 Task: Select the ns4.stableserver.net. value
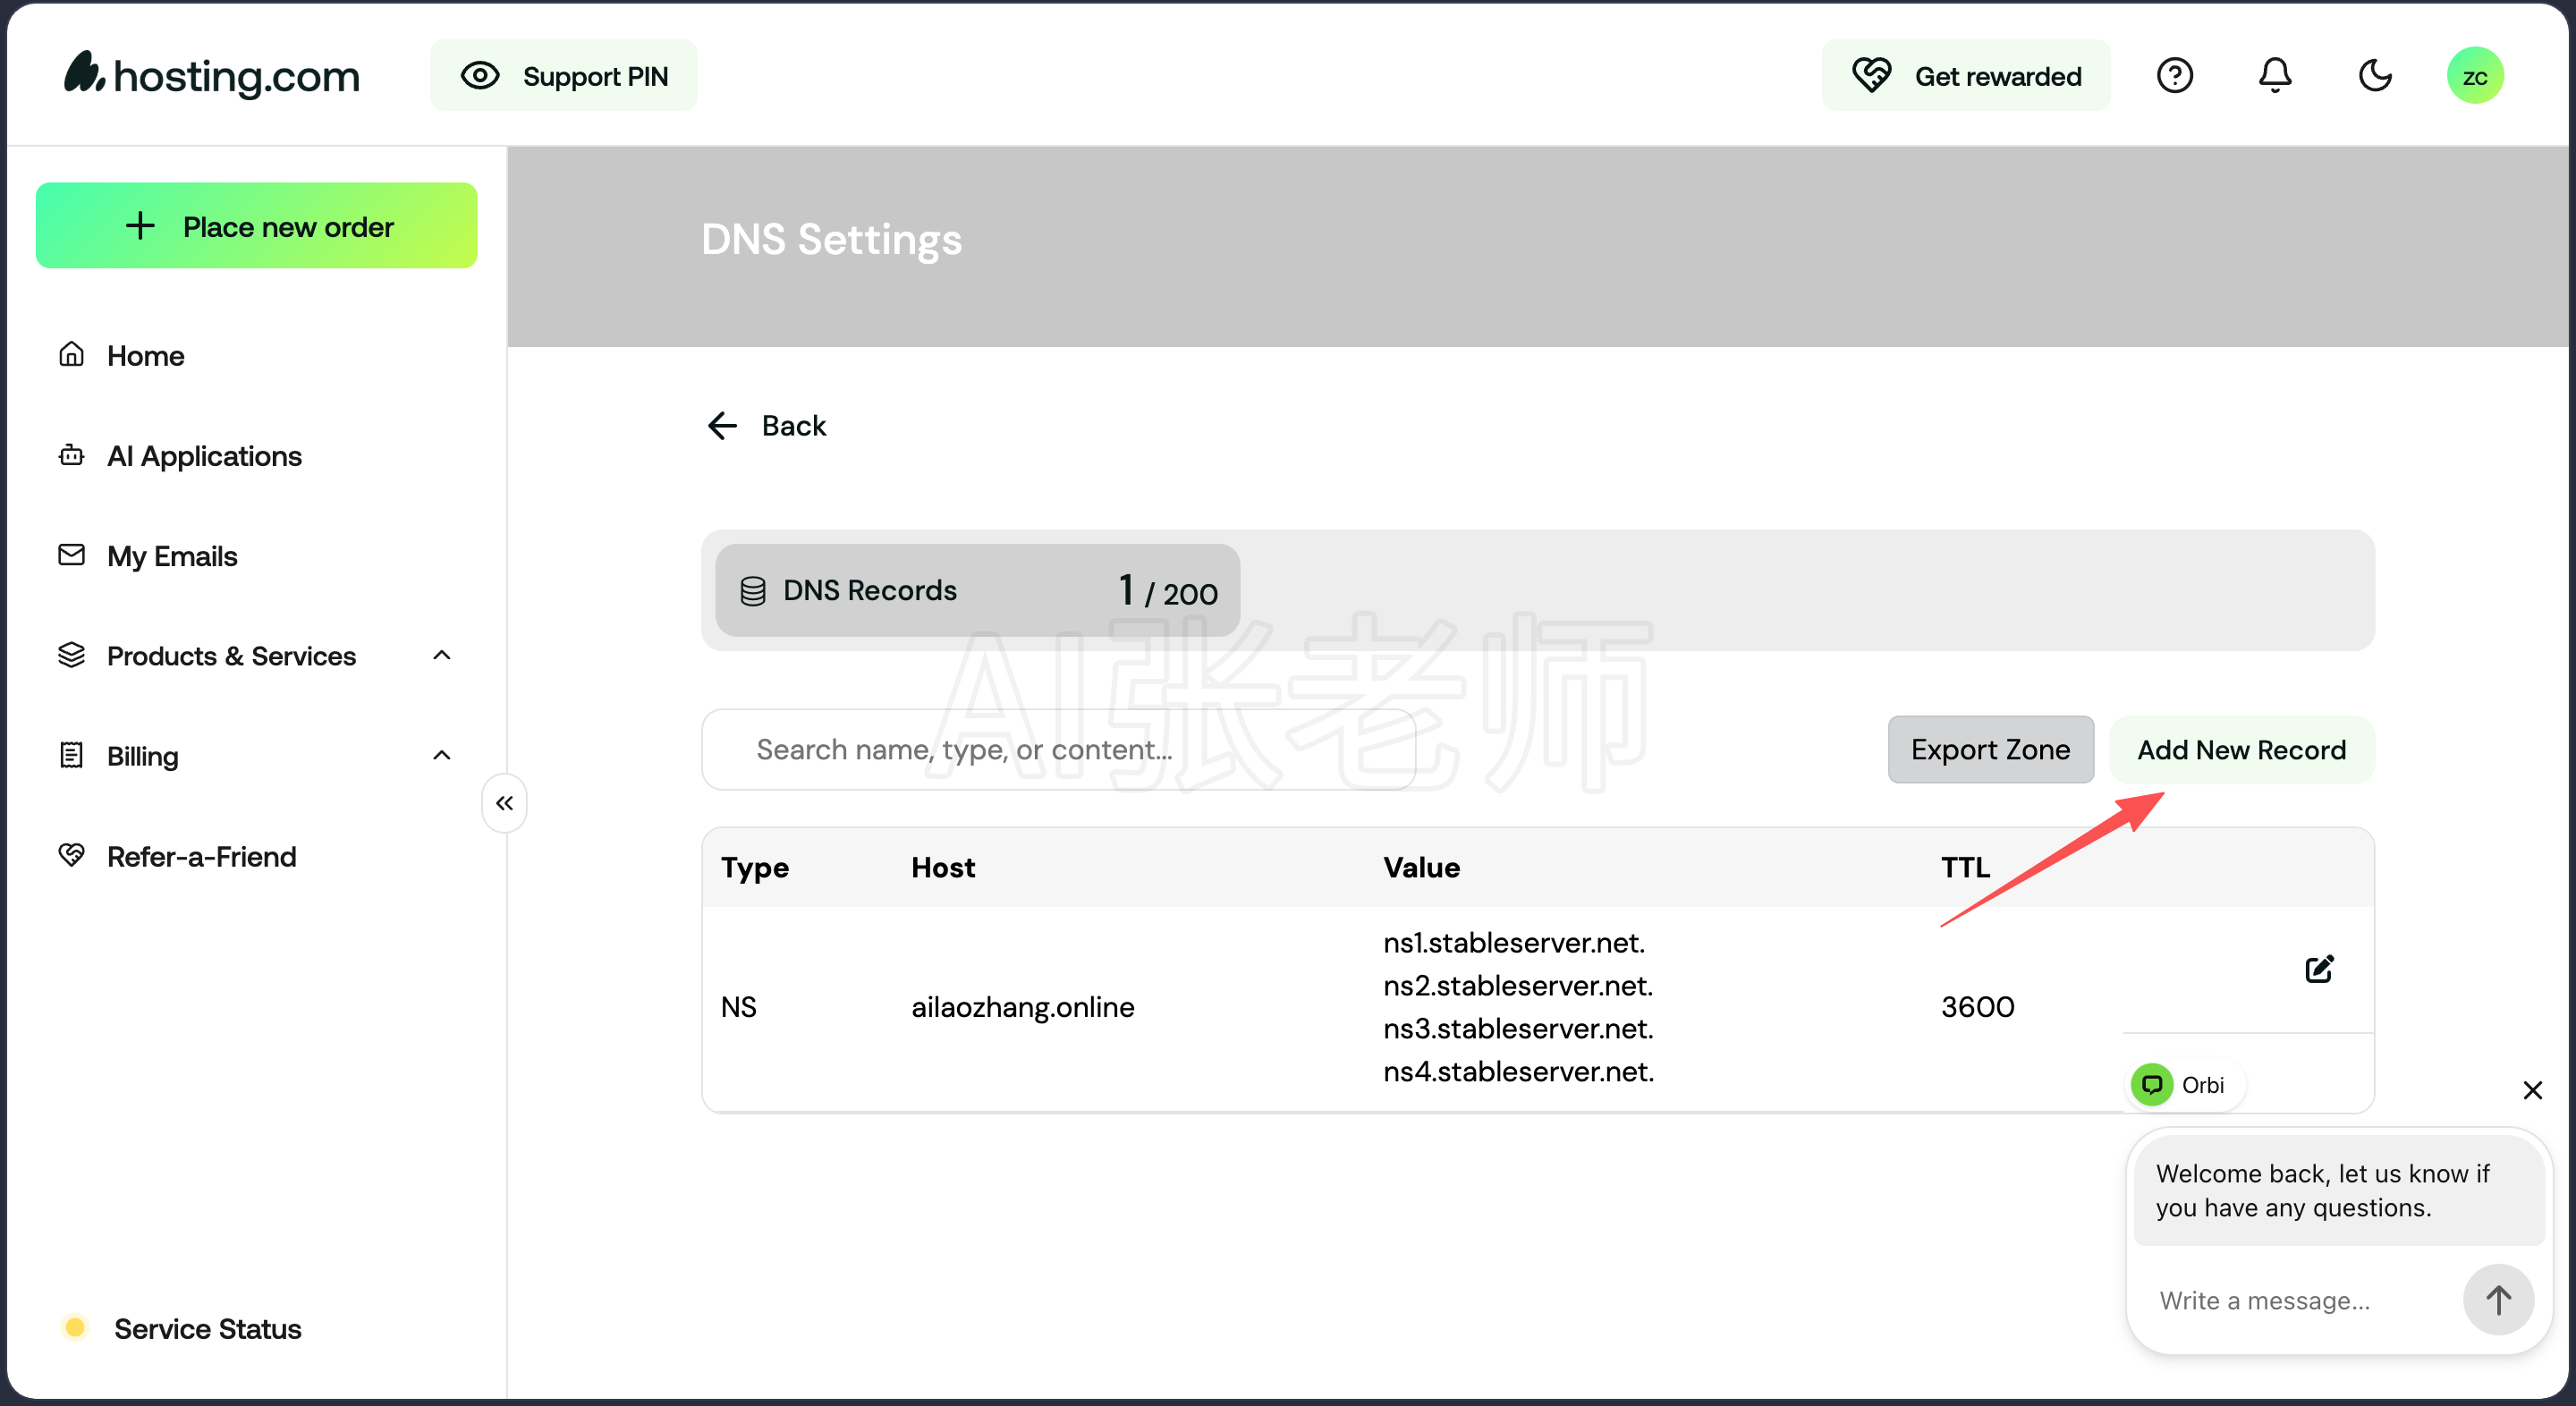pos(1519,1072)
